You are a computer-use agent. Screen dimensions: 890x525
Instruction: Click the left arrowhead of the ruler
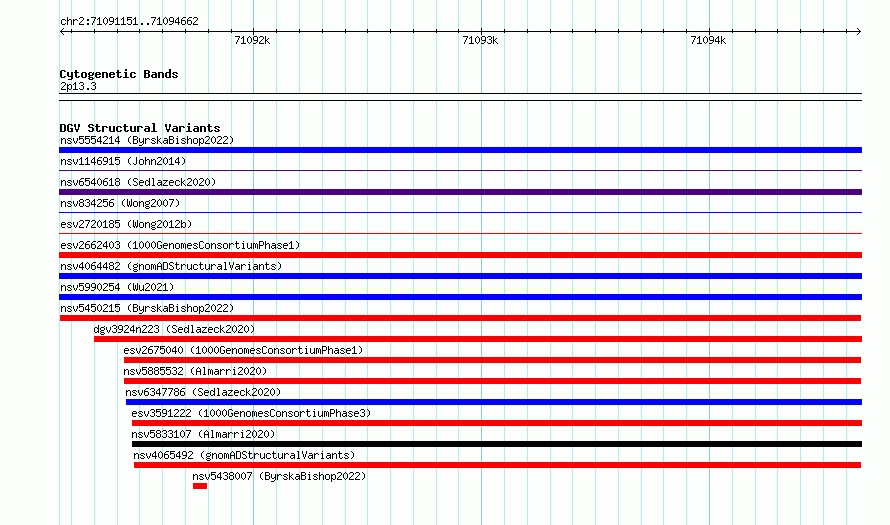(x=62, y=31)
